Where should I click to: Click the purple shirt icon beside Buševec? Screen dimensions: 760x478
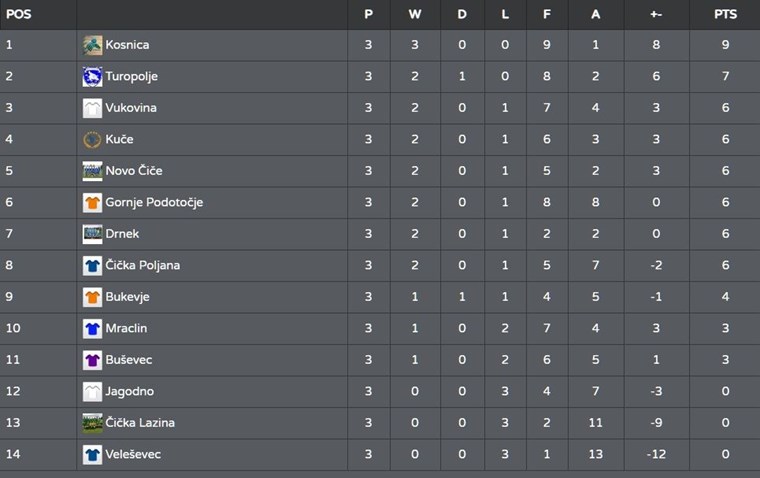point(92,360)
